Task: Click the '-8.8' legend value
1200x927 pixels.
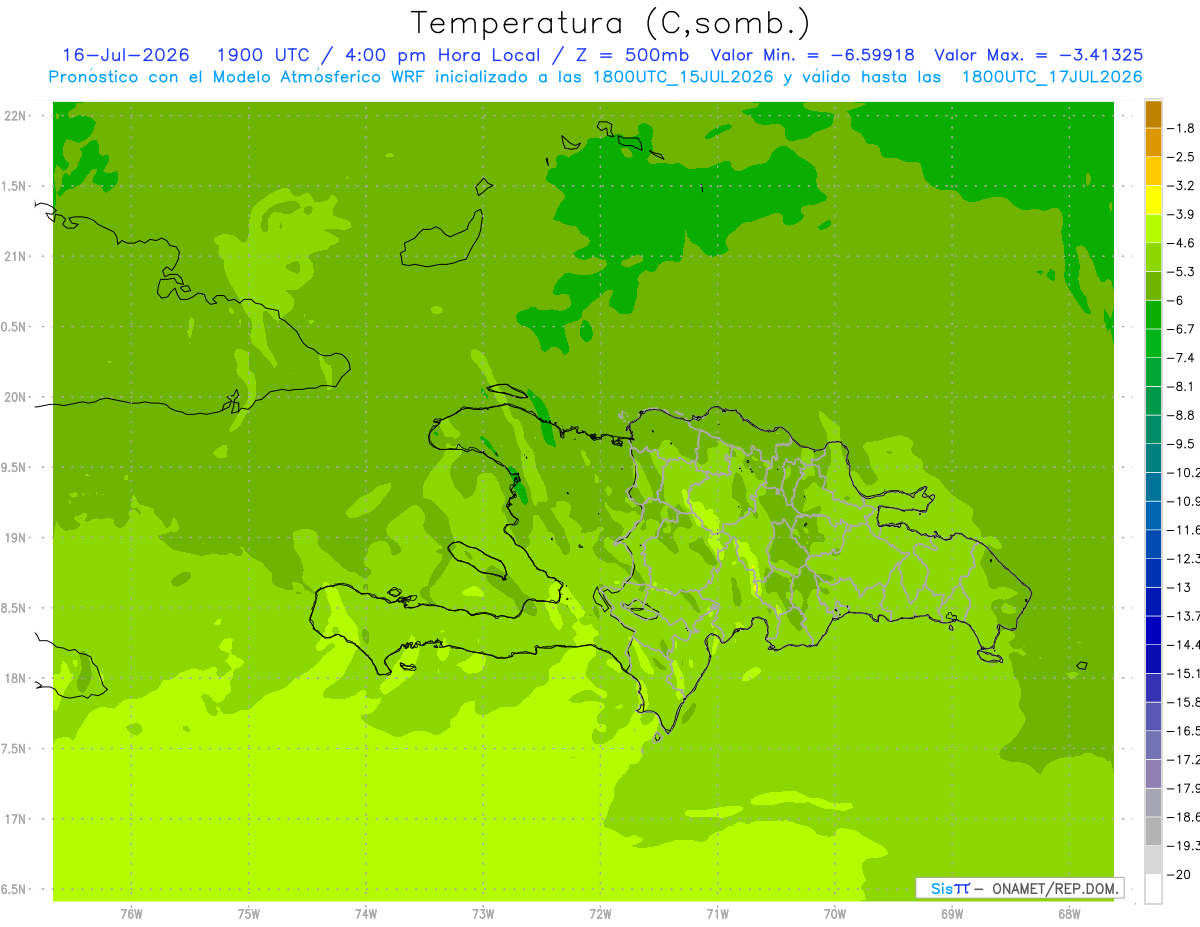Action: 1182,415
